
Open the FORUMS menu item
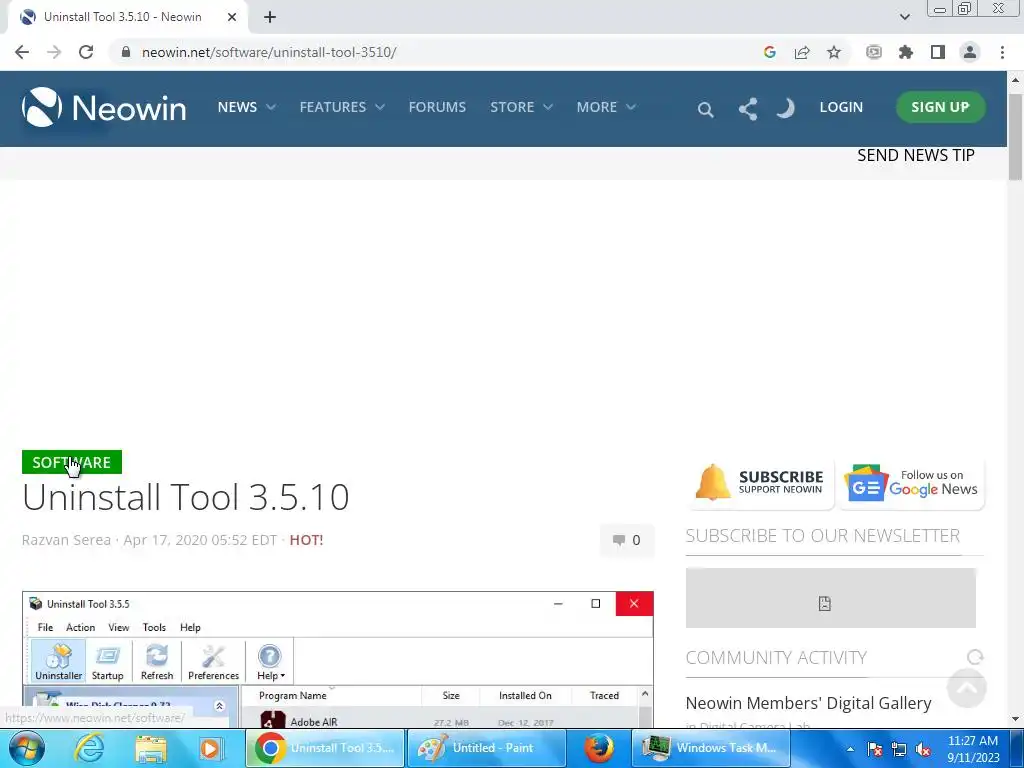437,107
